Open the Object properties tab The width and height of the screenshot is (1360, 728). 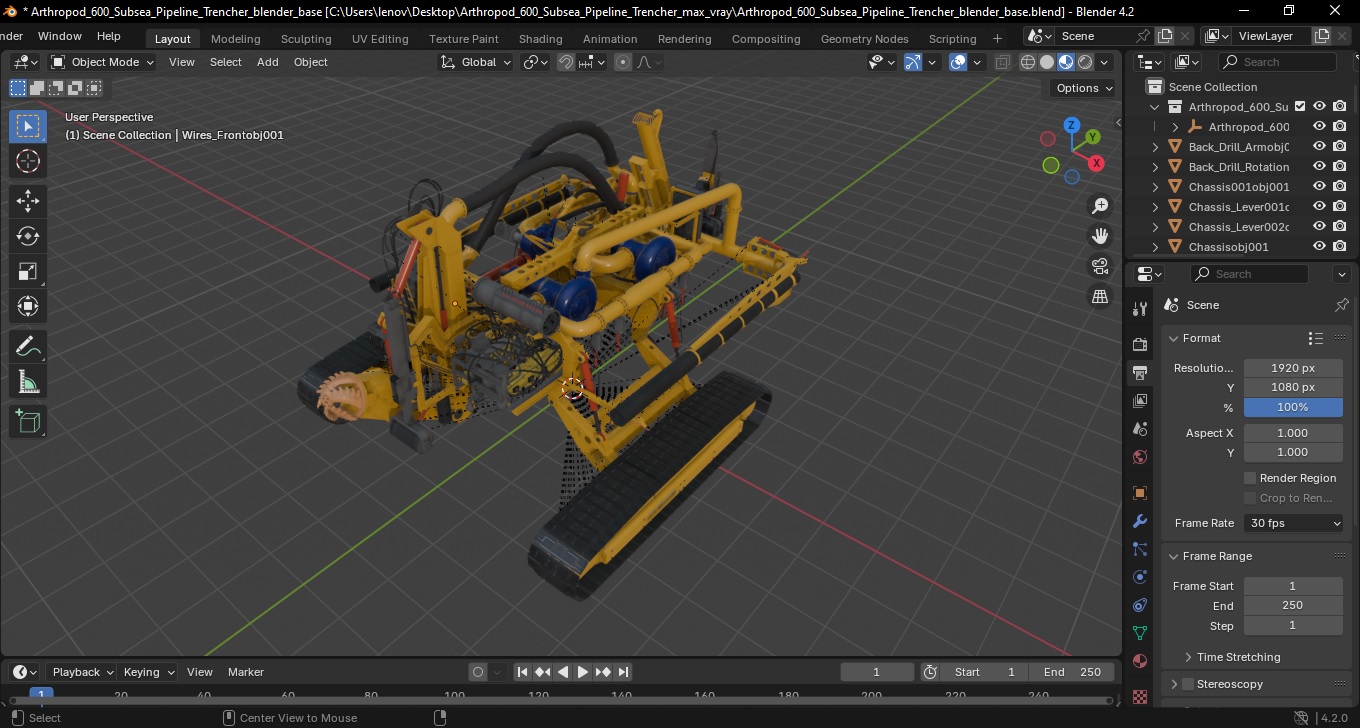(x=1140, y=493)
